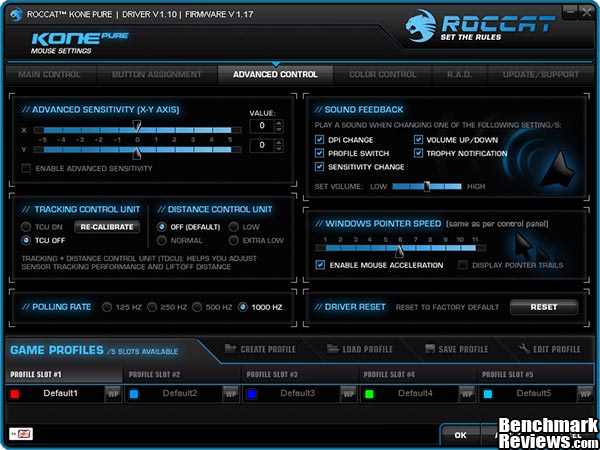The width and height of the screenshot is (600, 450).
Task: Switch to Advanced Control tab
Action: (276, 74)
